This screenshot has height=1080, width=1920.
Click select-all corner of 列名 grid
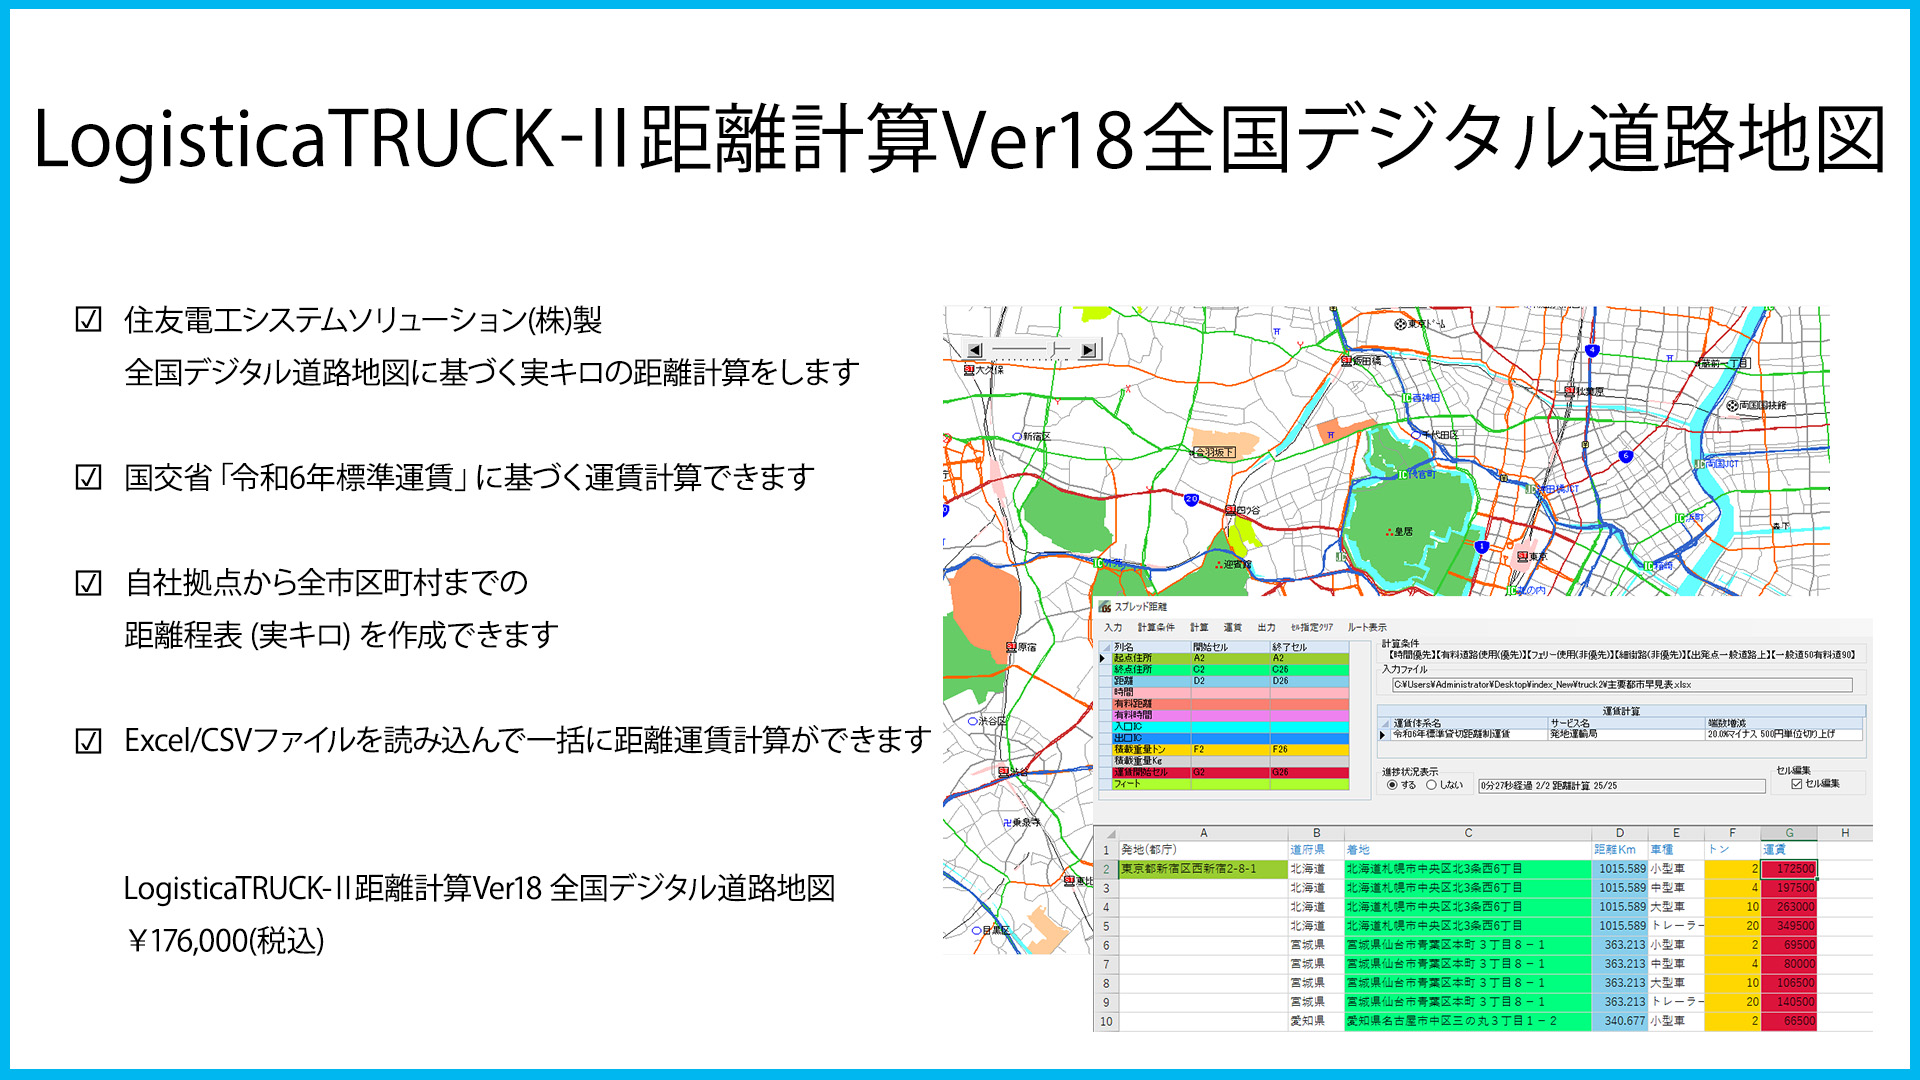(1104, 647)
